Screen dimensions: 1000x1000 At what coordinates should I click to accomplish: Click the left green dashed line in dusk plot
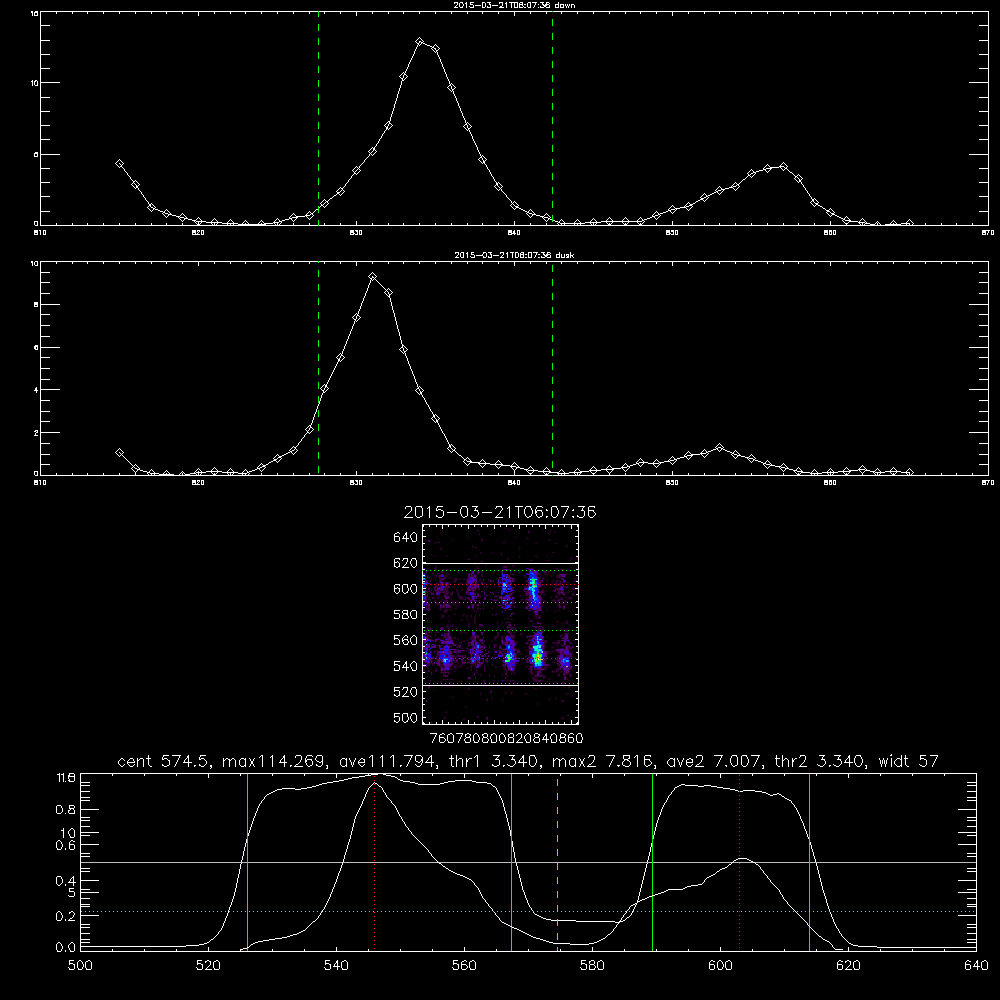pyautogui.click(x=318, y=369)
